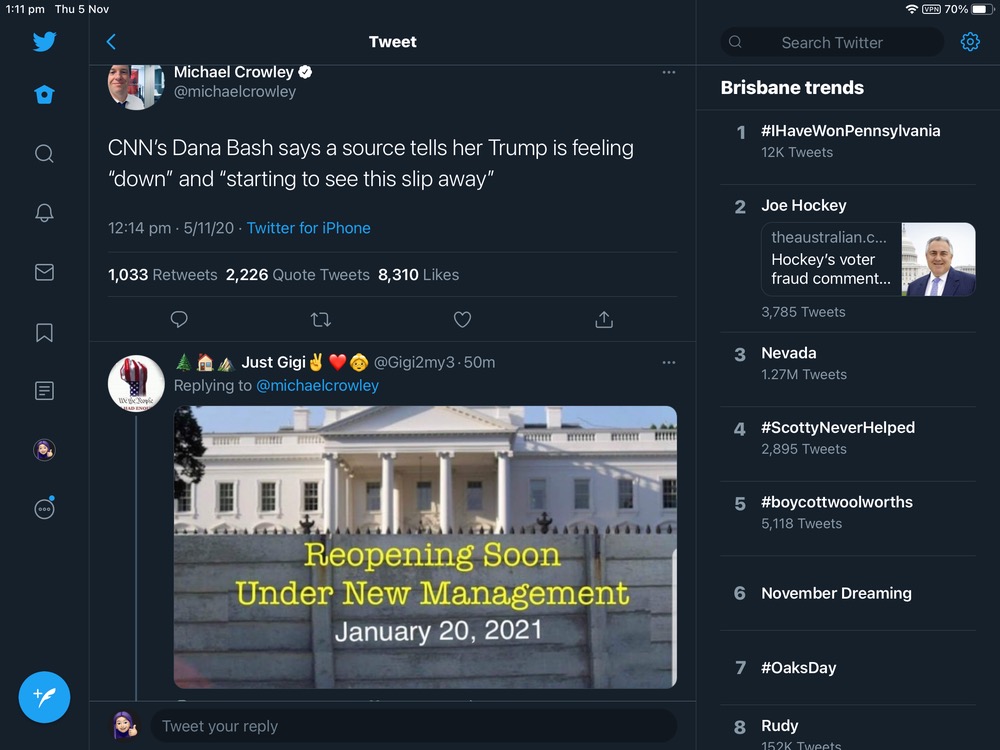The height and width of the screenshot is (750, 1000).
Task: Open Notifications bell icon
Action: [44, 213]
